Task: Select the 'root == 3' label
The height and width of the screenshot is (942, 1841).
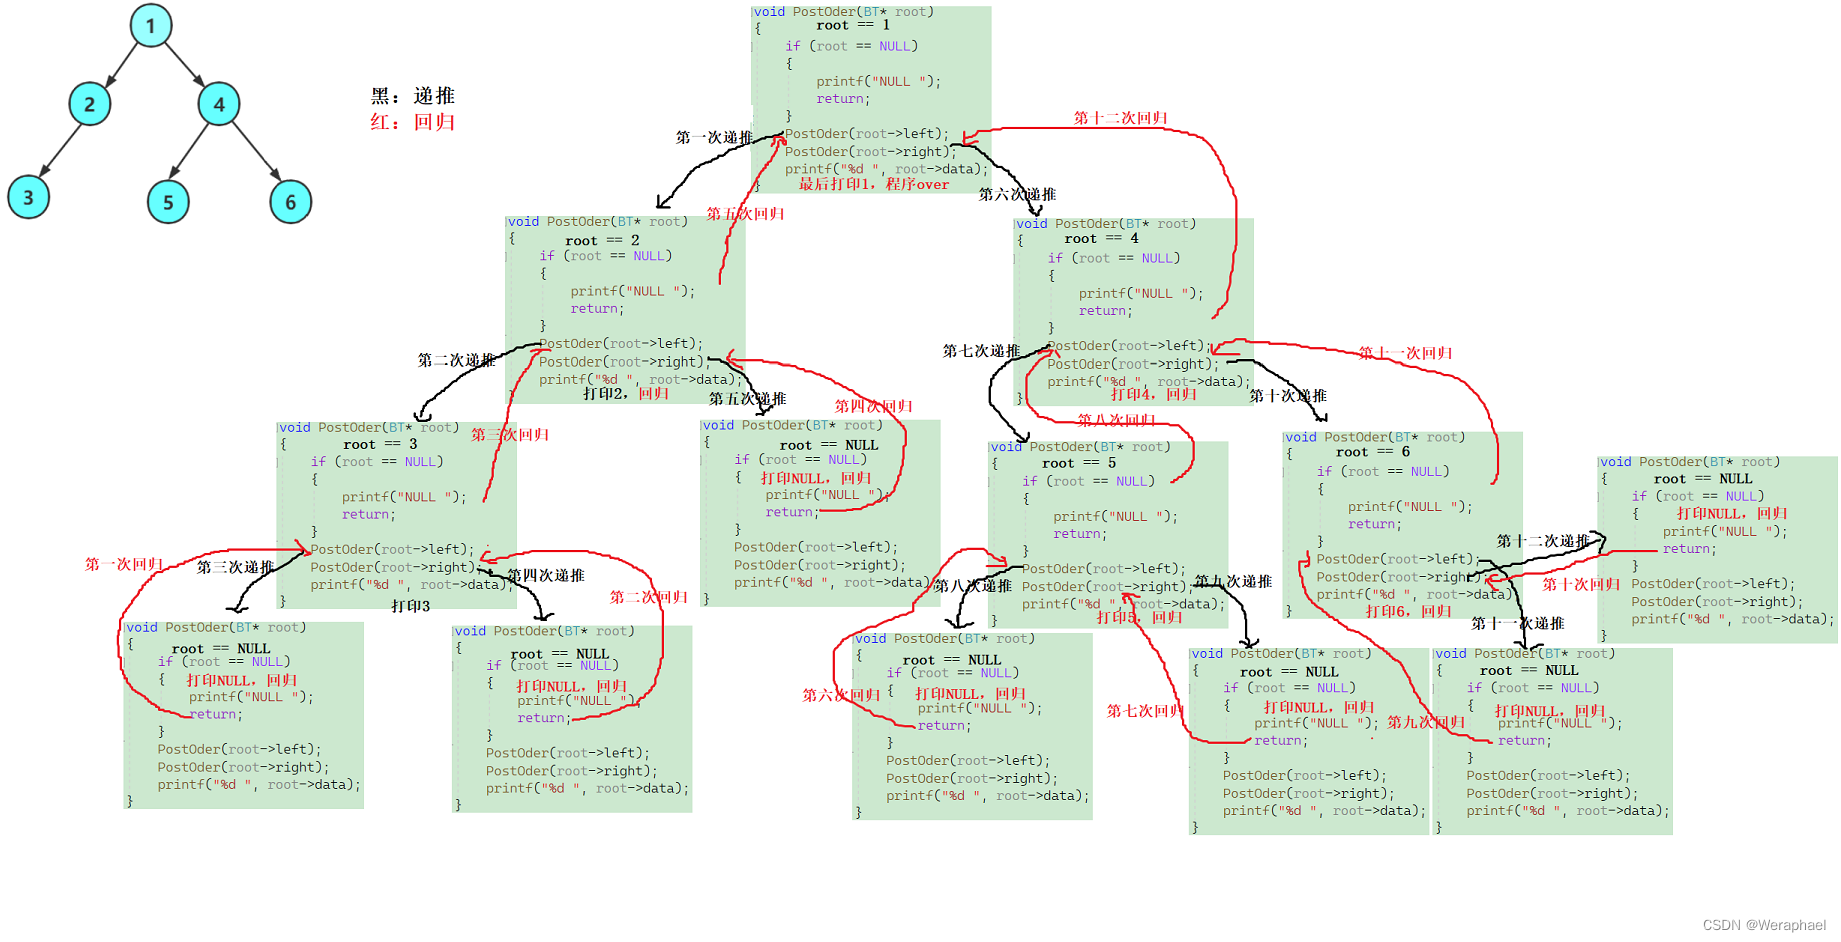Action: (380, 444)
